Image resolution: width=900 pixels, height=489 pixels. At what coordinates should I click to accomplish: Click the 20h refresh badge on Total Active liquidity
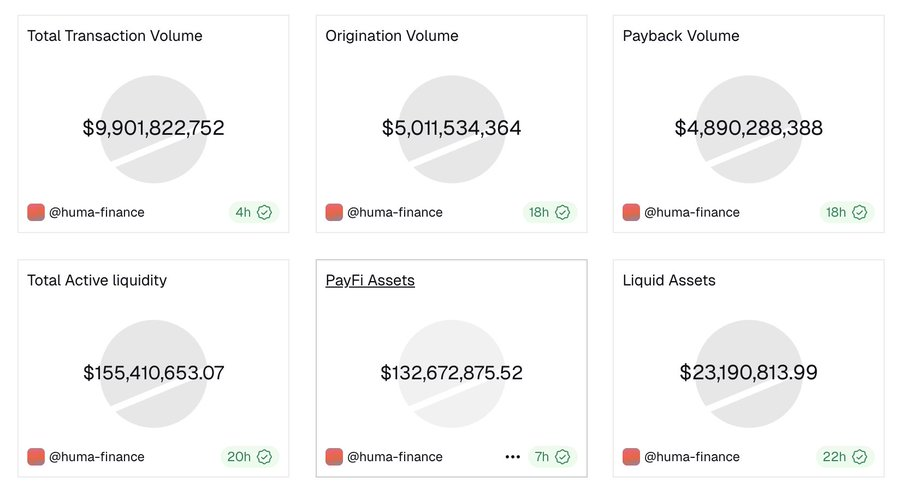click(250, 457)
